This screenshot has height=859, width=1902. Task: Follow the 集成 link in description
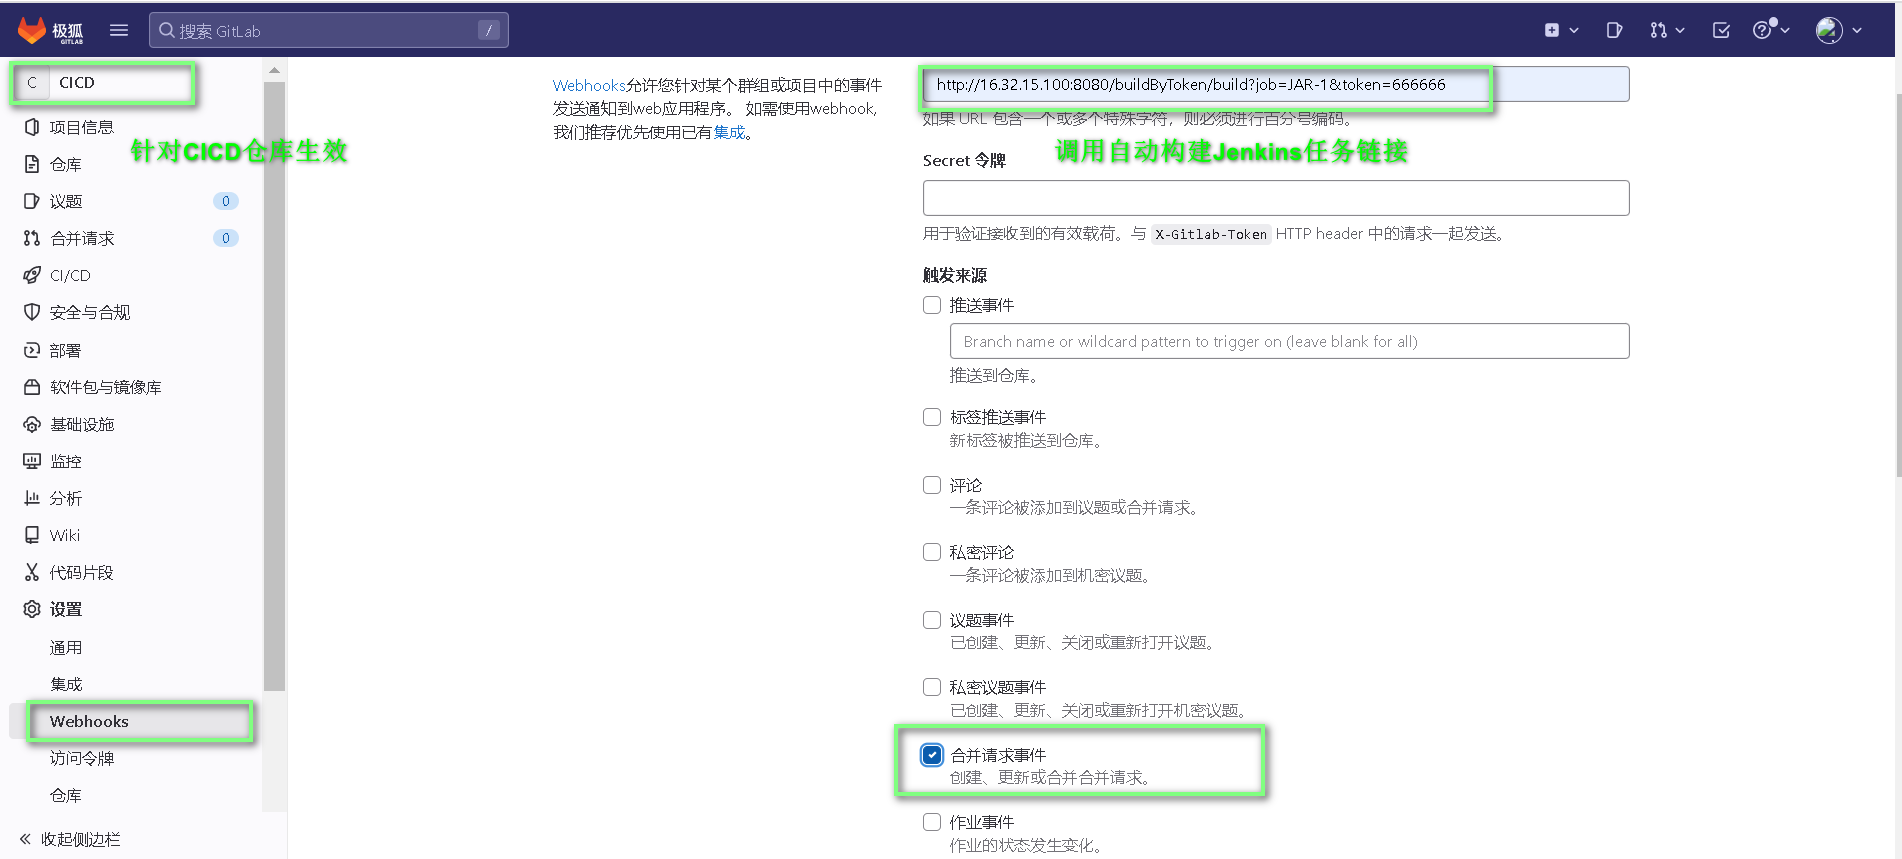click(x=729, y=132)
